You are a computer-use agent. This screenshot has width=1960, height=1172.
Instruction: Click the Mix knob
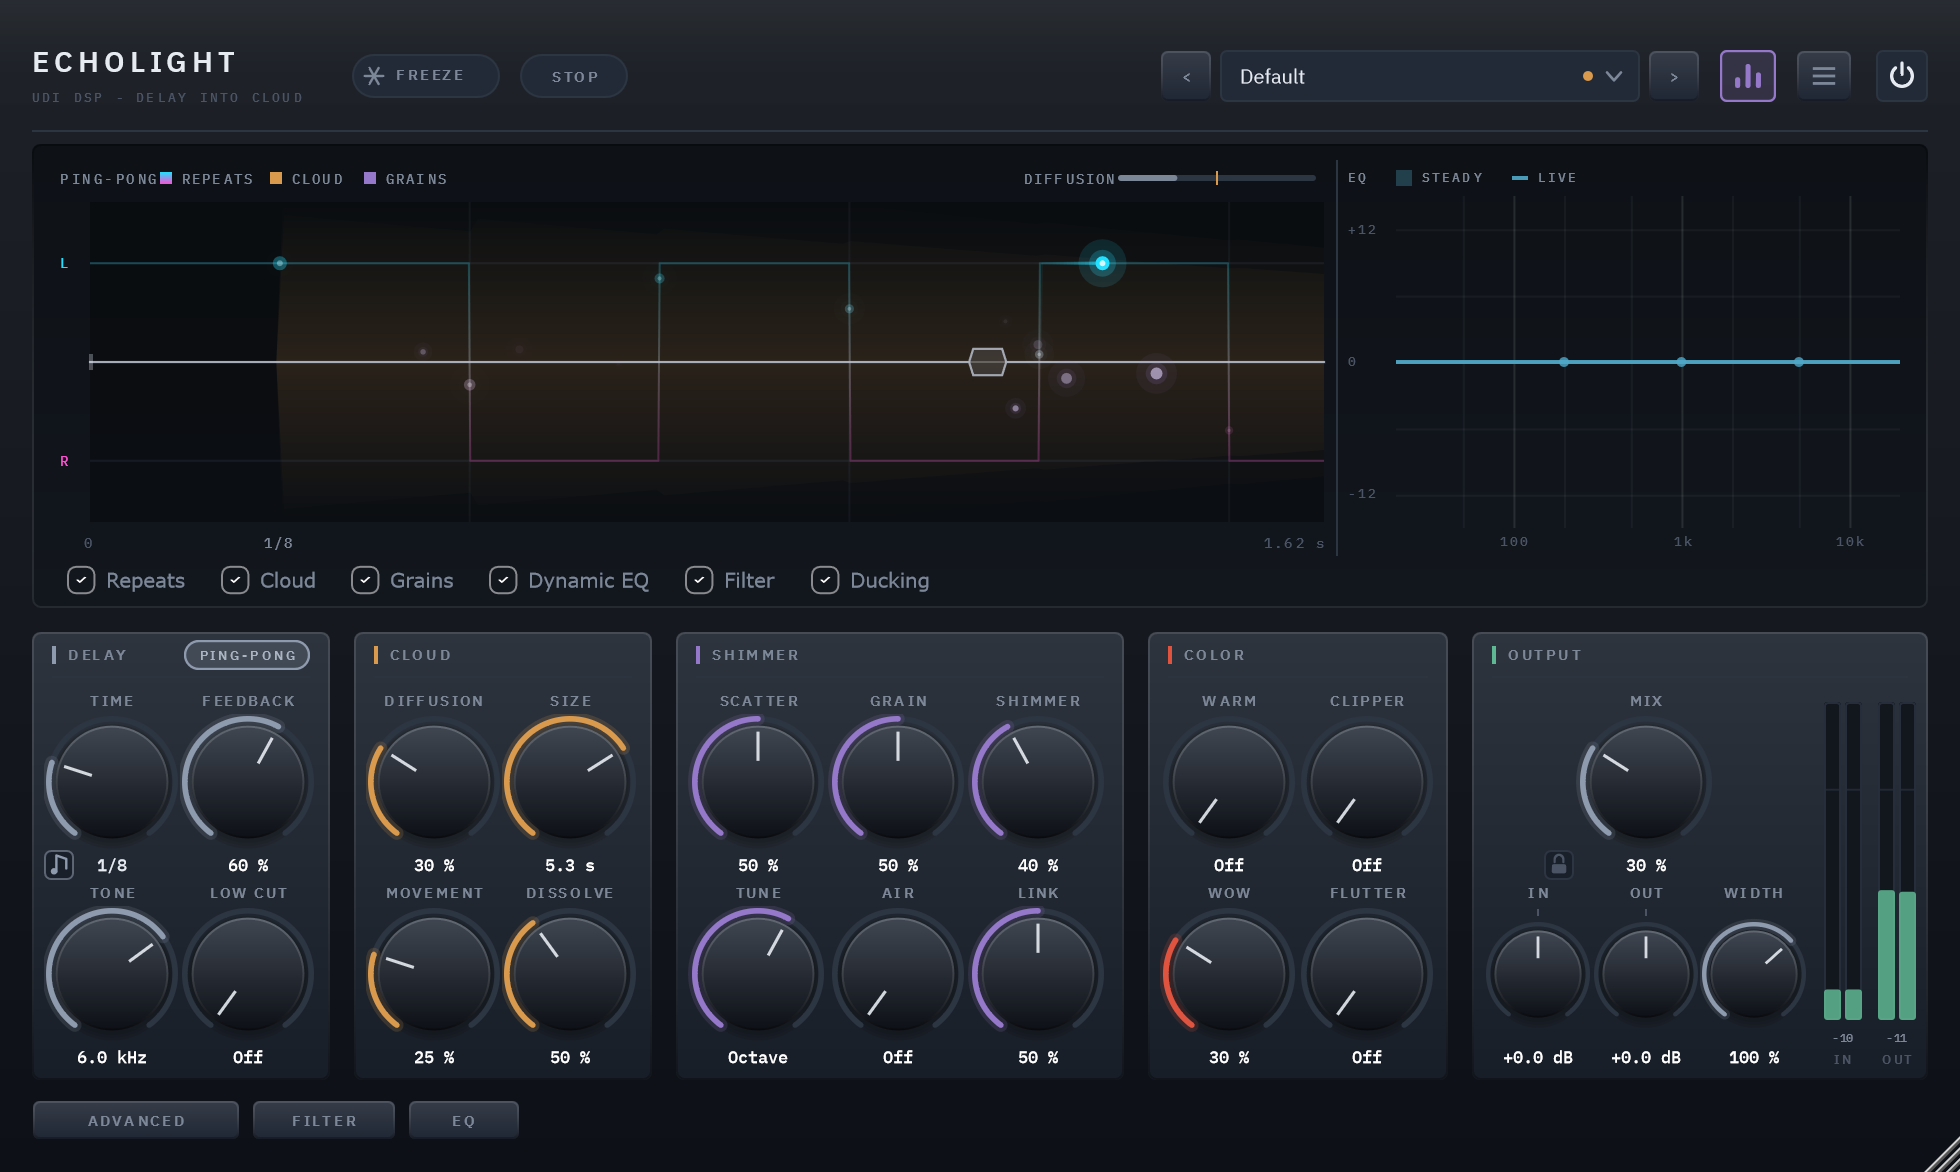1646,781
